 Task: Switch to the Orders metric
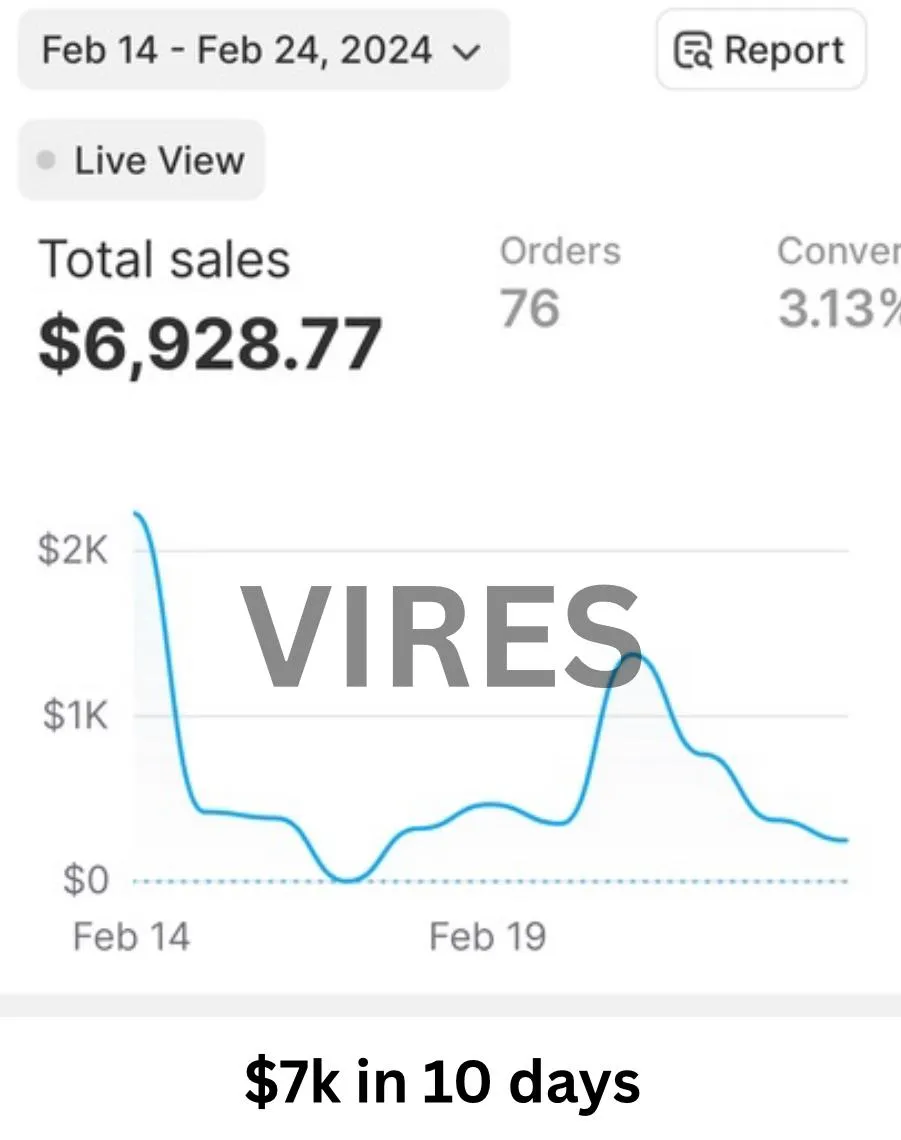point(560,252)
